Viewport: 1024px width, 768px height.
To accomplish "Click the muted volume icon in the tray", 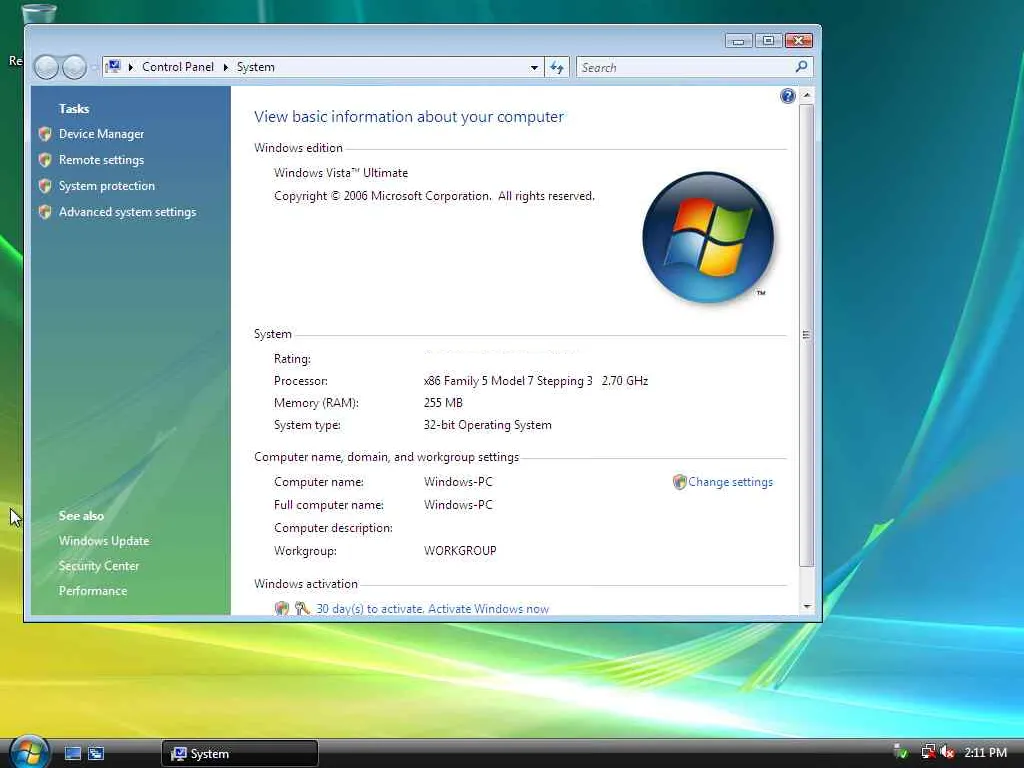I will pos(947,752).
